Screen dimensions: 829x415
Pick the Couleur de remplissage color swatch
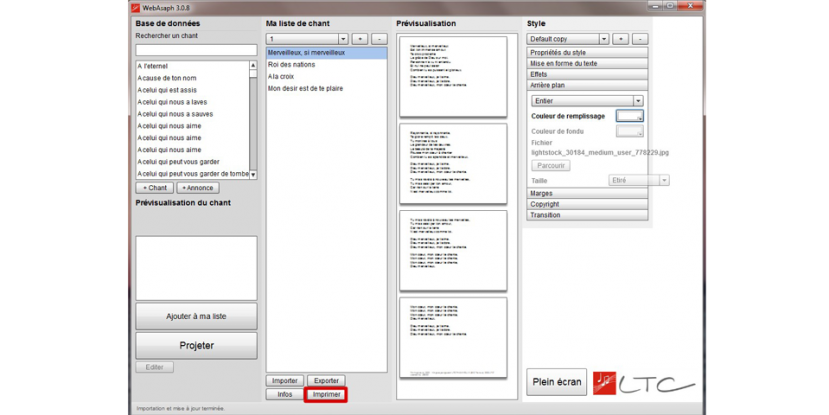[x=629, y=116]
